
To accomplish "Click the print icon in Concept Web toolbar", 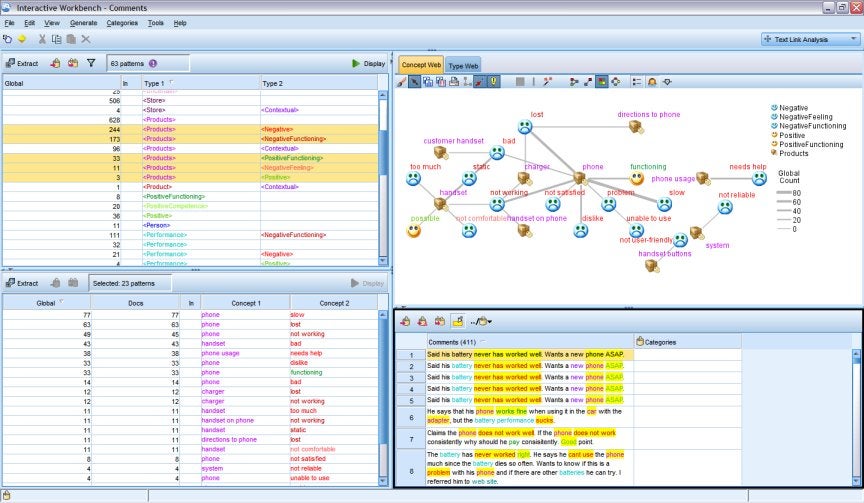I will tap(453, 81).
